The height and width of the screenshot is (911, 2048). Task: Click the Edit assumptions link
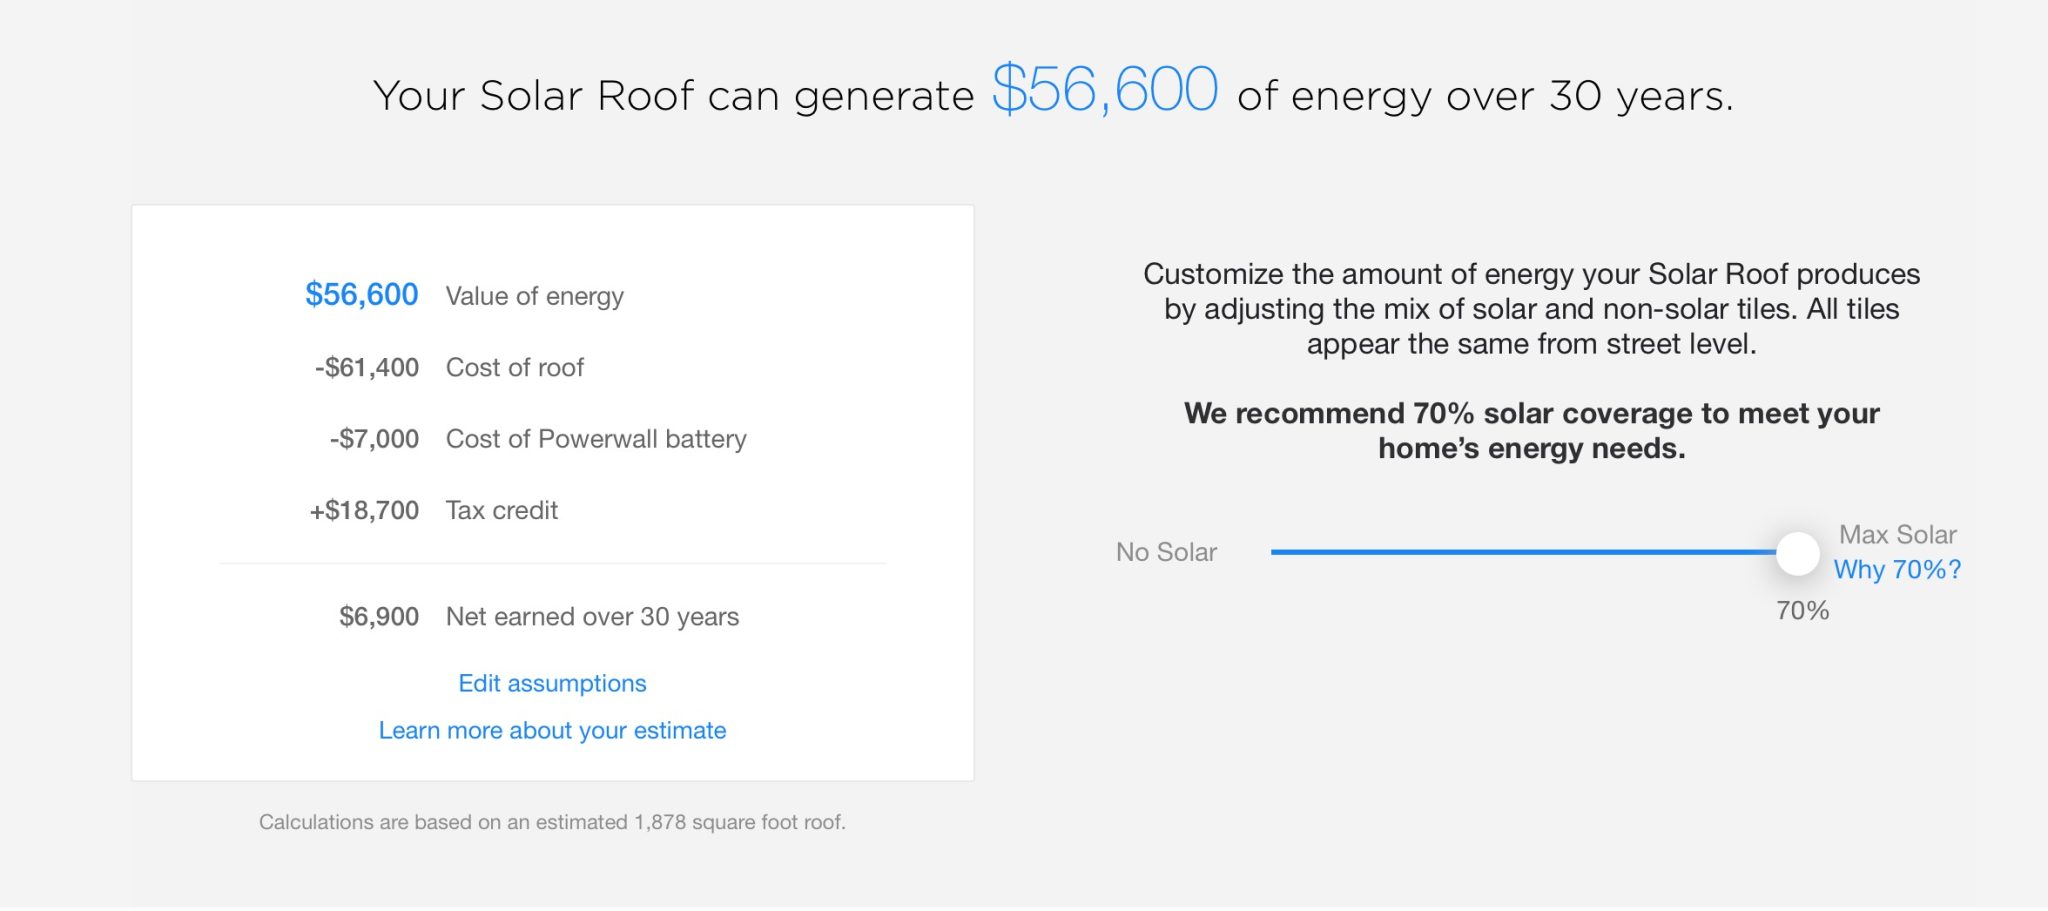coord(552,683)
